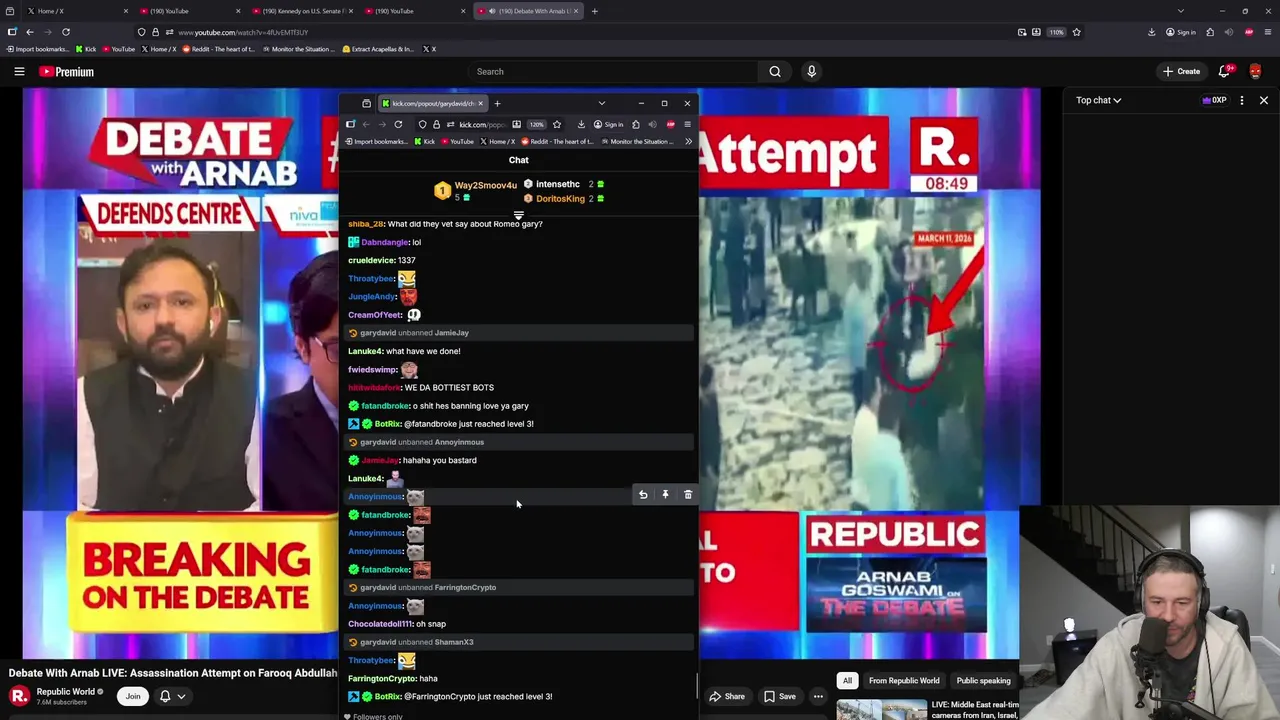Toggle picture-in-picture icon in main address bar

click(x=1022, y=32)
